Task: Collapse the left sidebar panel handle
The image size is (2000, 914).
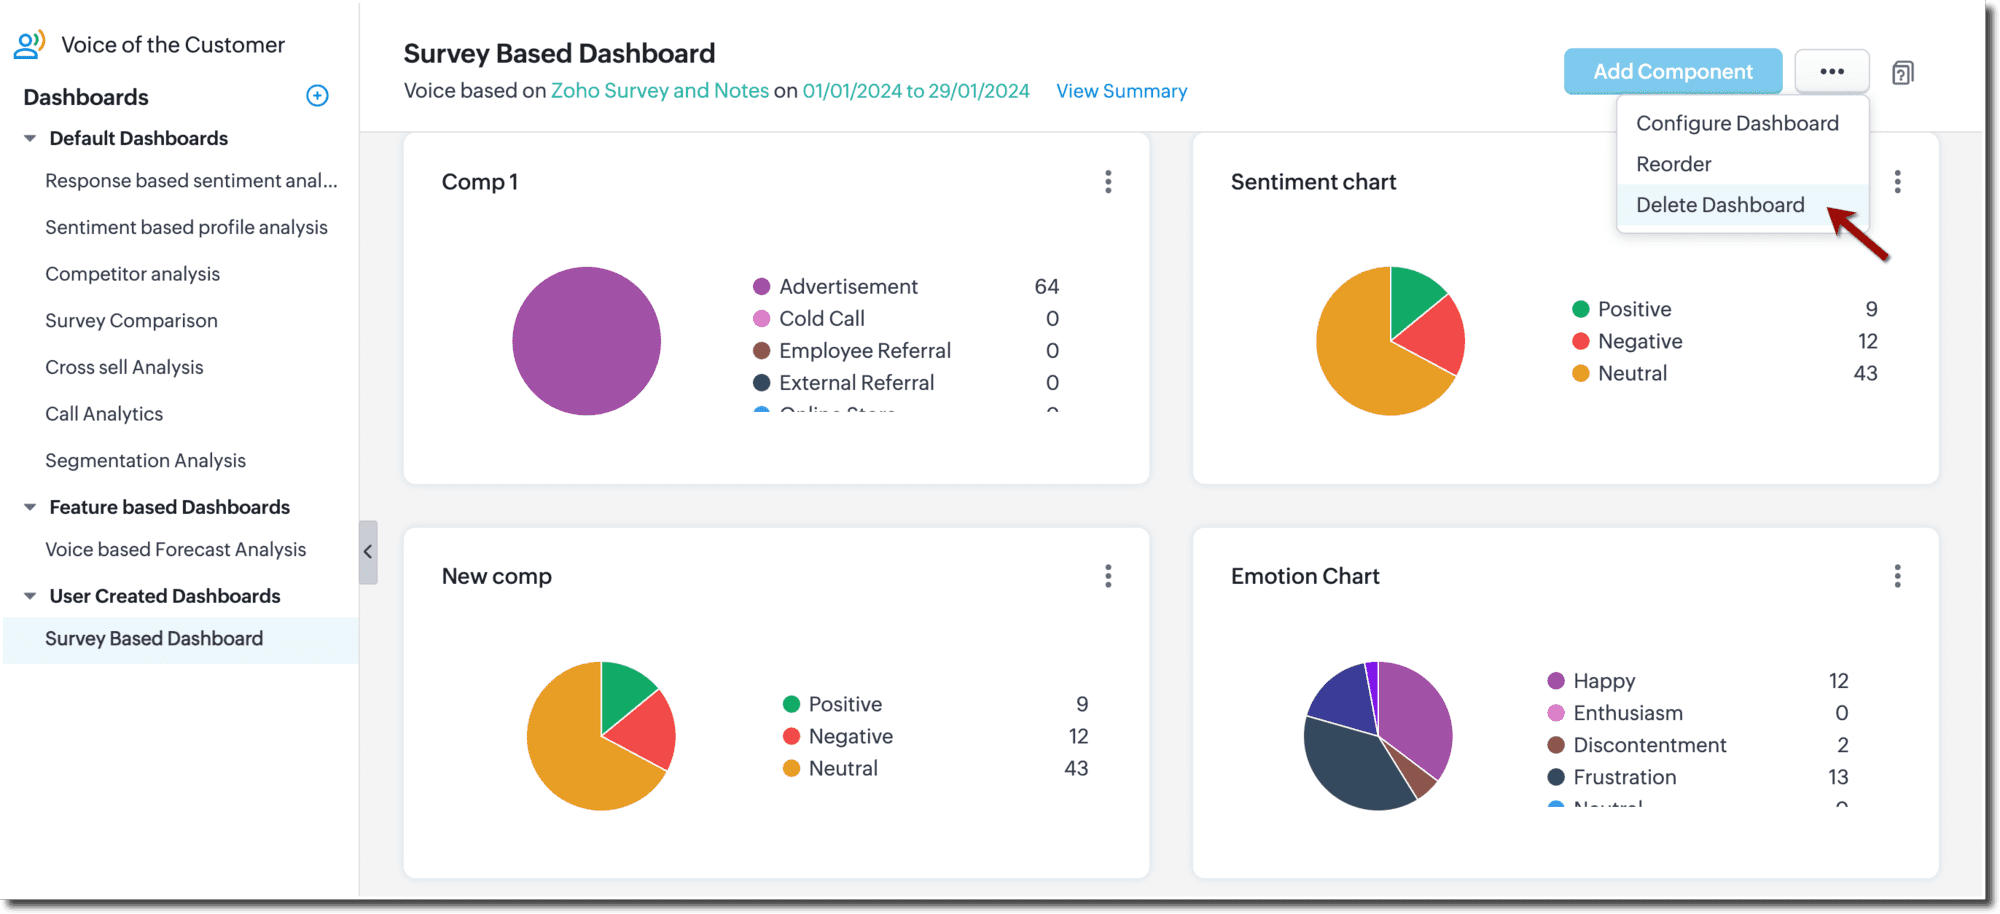Action: [368, 552]
